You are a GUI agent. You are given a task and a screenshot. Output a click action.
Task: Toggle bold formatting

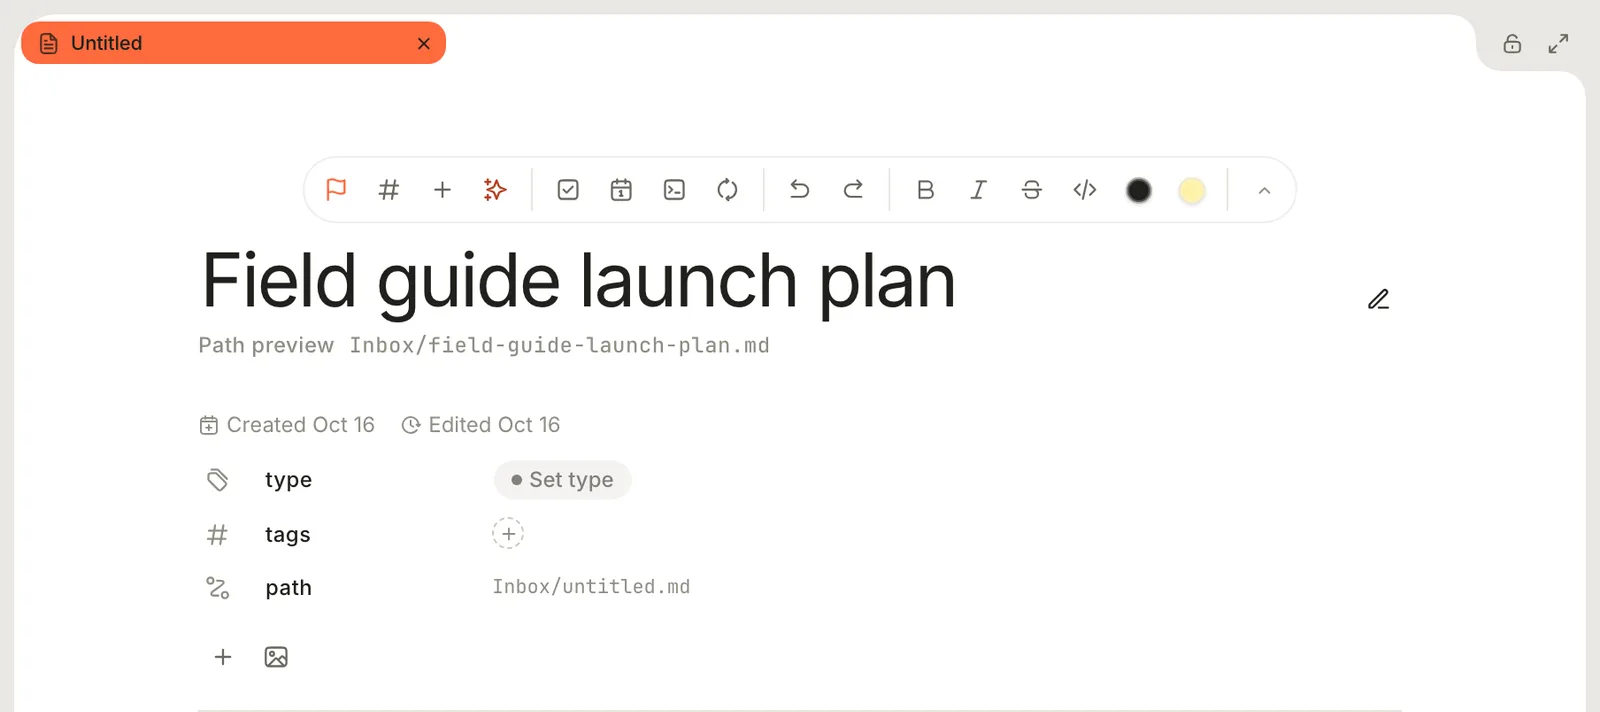926,189
